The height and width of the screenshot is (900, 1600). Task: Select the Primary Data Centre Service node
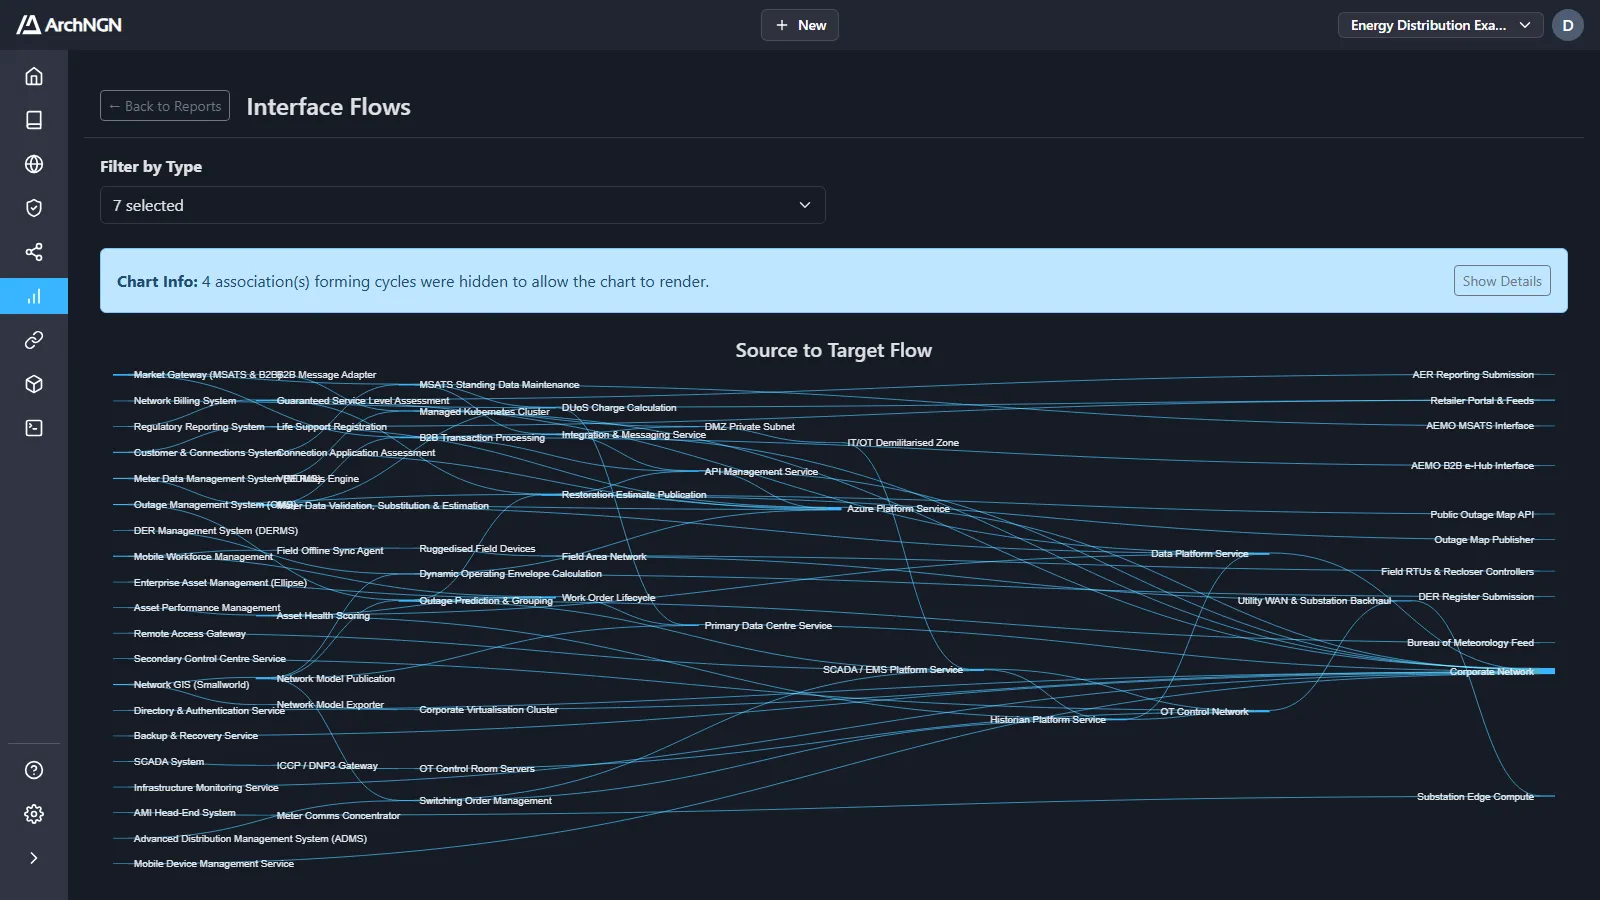tap(768, 626)
